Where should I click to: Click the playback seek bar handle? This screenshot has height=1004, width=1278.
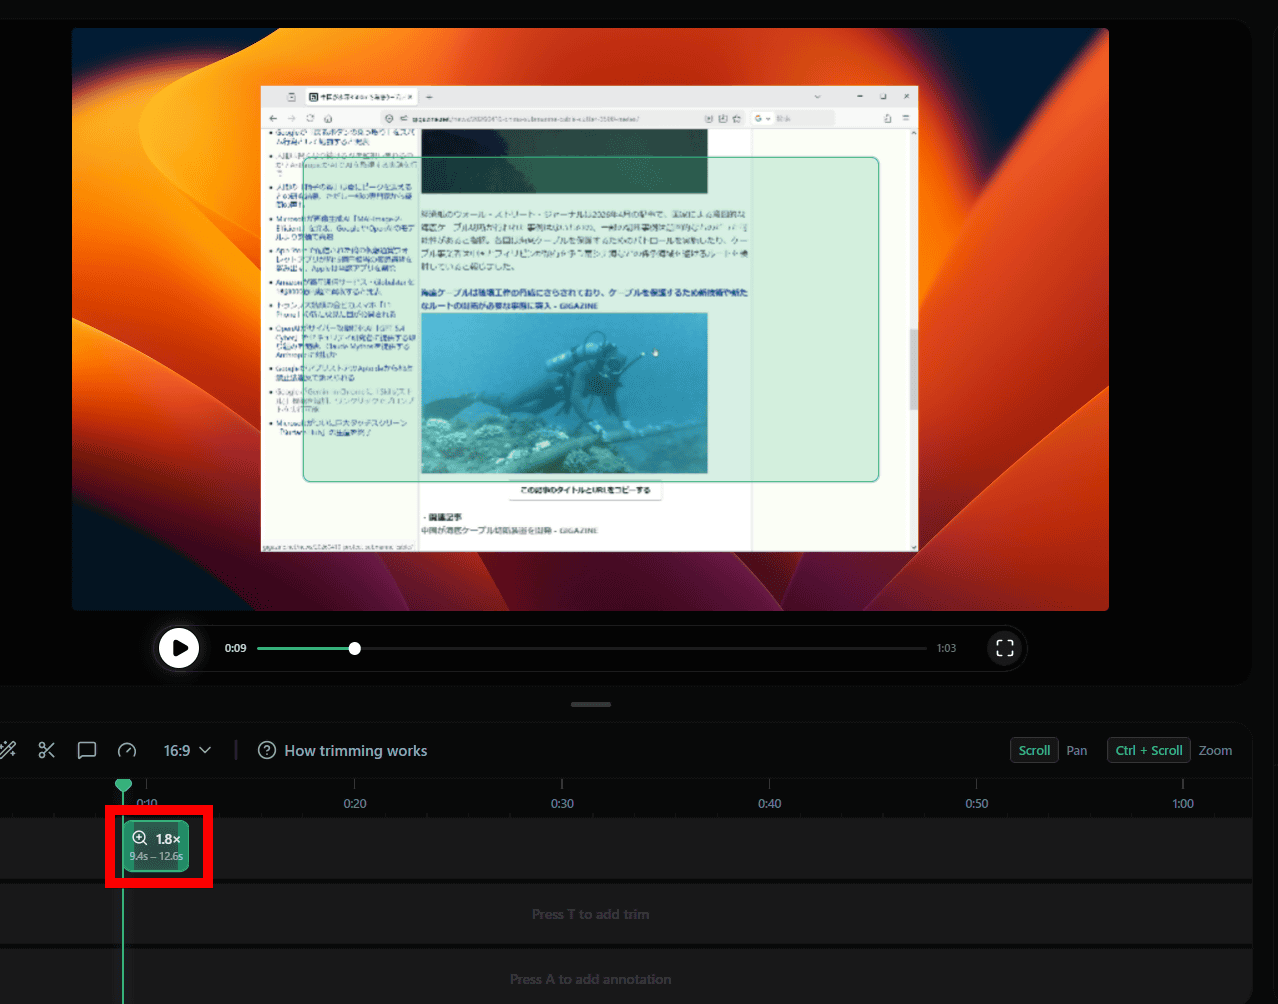[355, 648]
